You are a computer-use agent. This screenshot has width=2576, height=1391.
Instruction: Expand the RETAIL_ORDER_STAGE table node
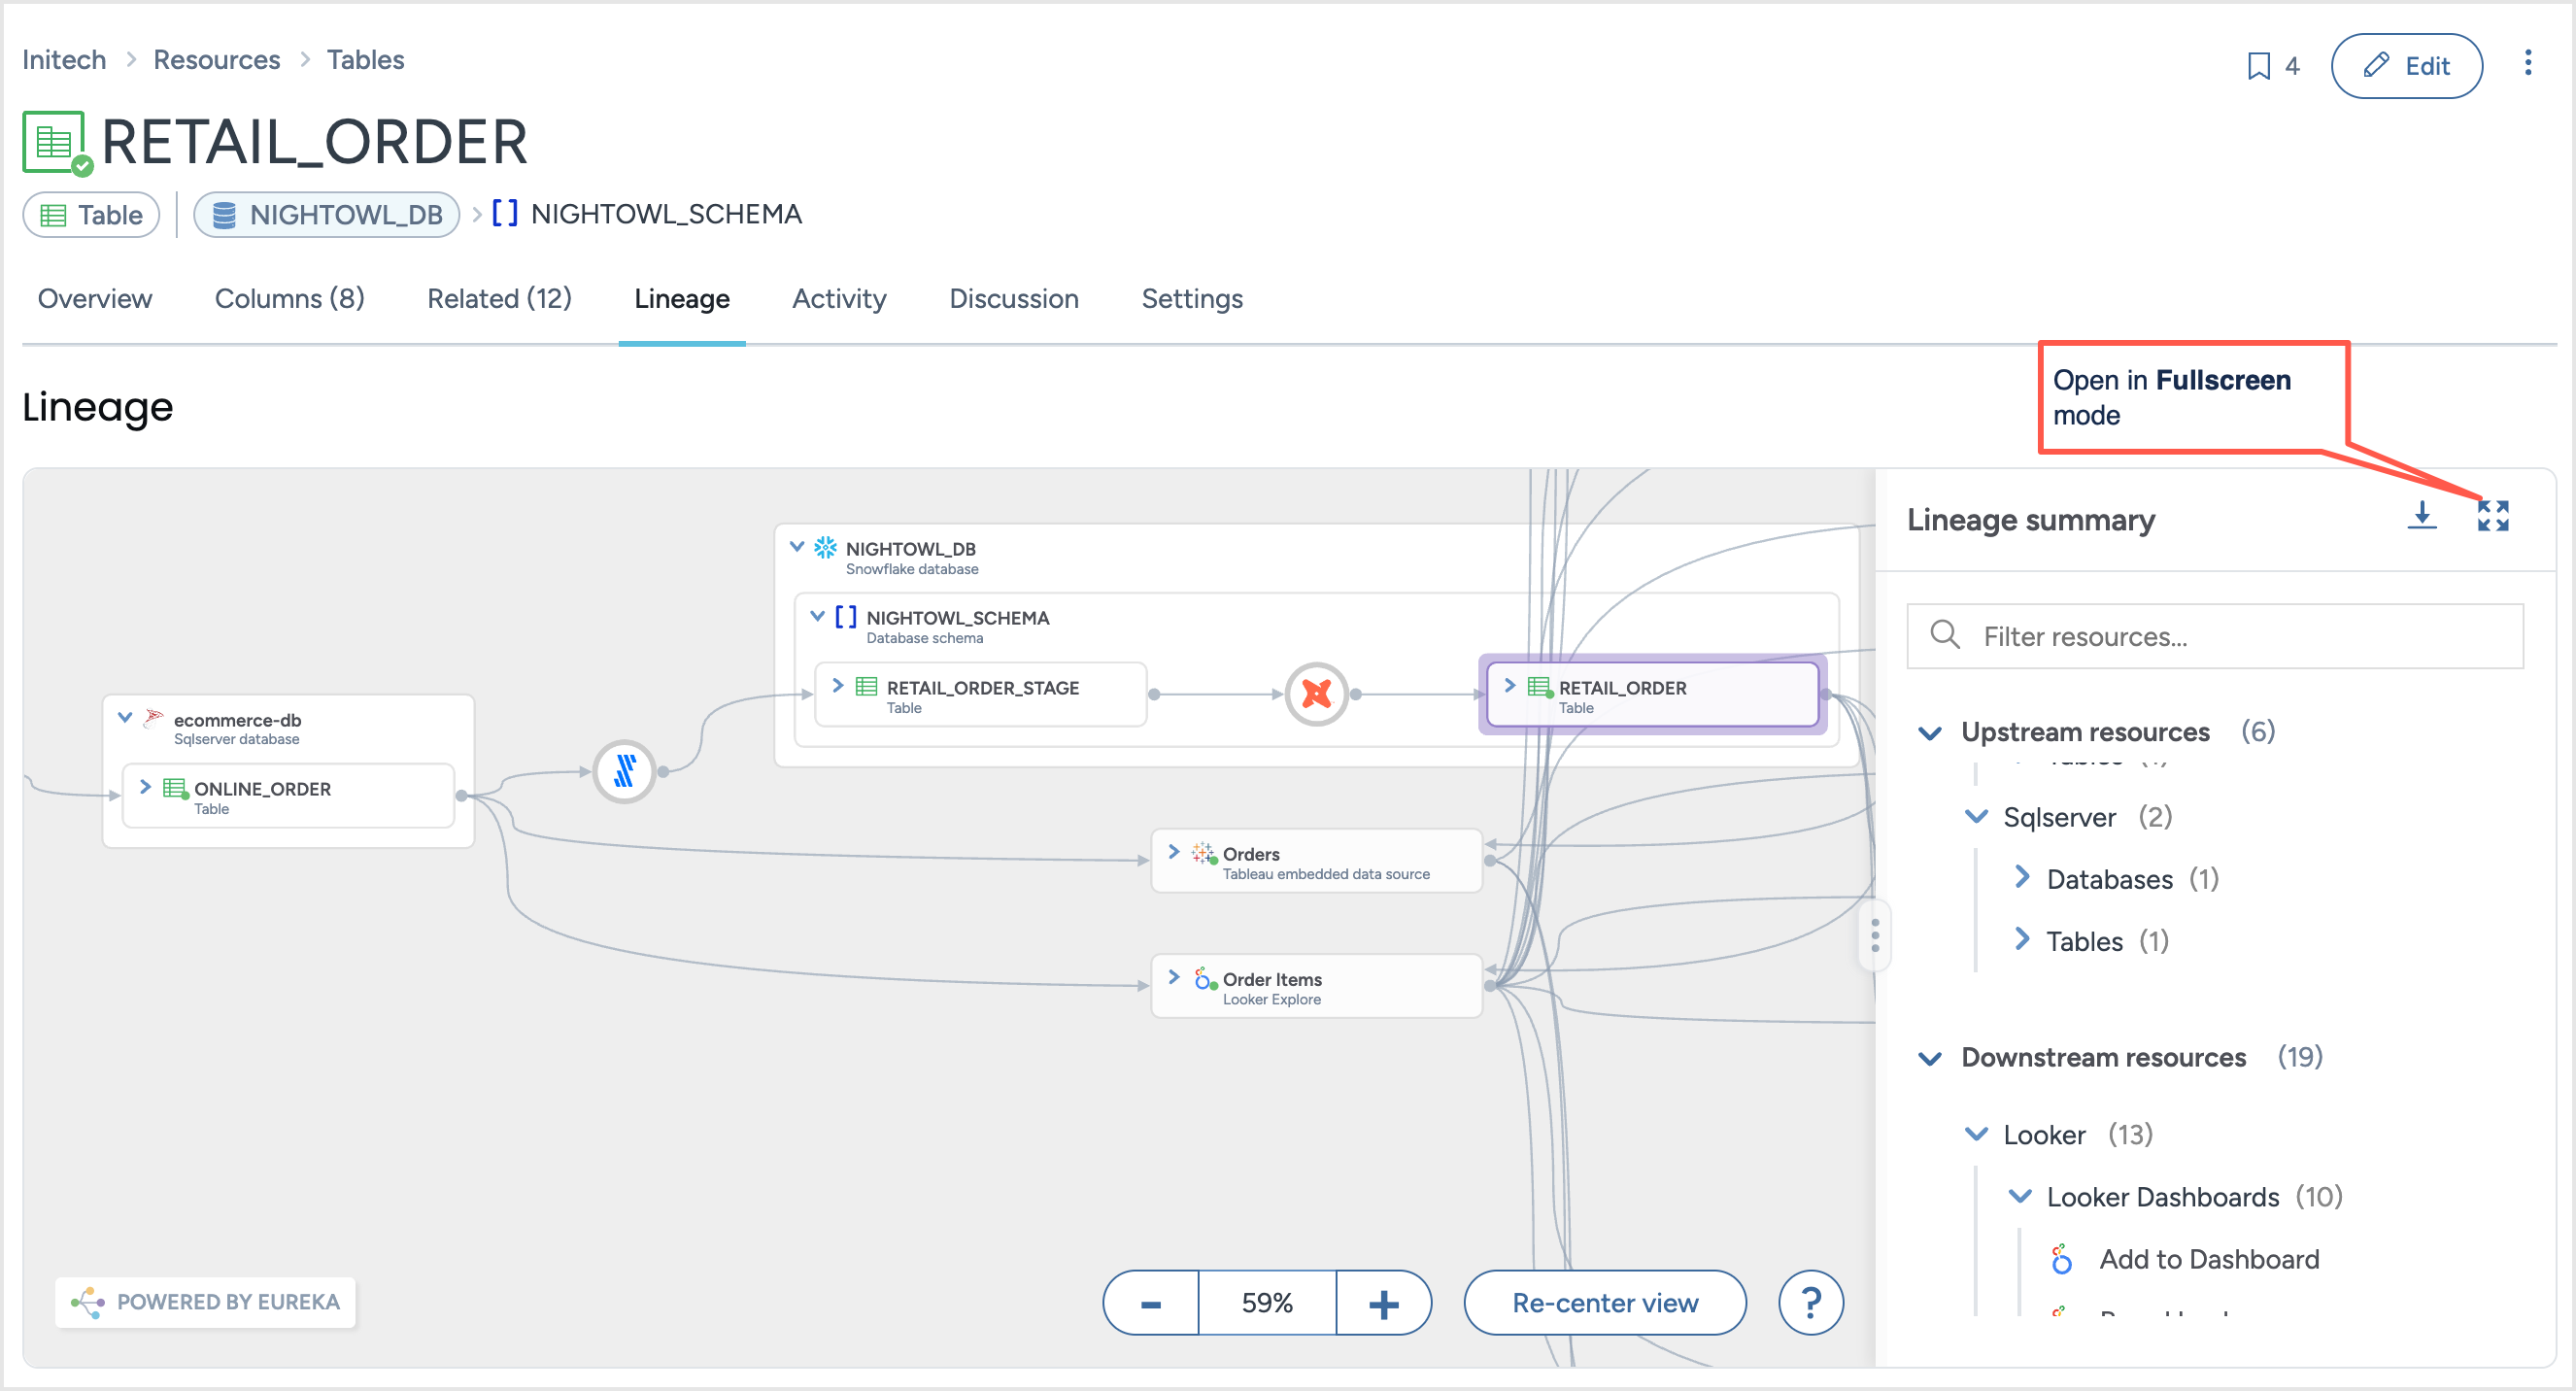838,685
